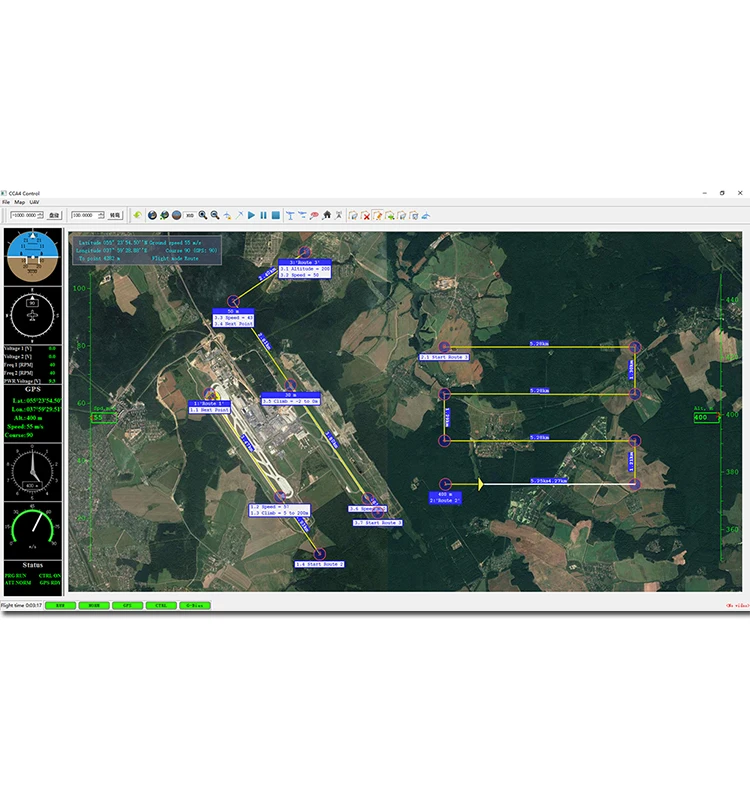Image resolution: width=750 pixels, height=800 pixels.
Task: Click the XID field in the toolbar
Action: 190,215
